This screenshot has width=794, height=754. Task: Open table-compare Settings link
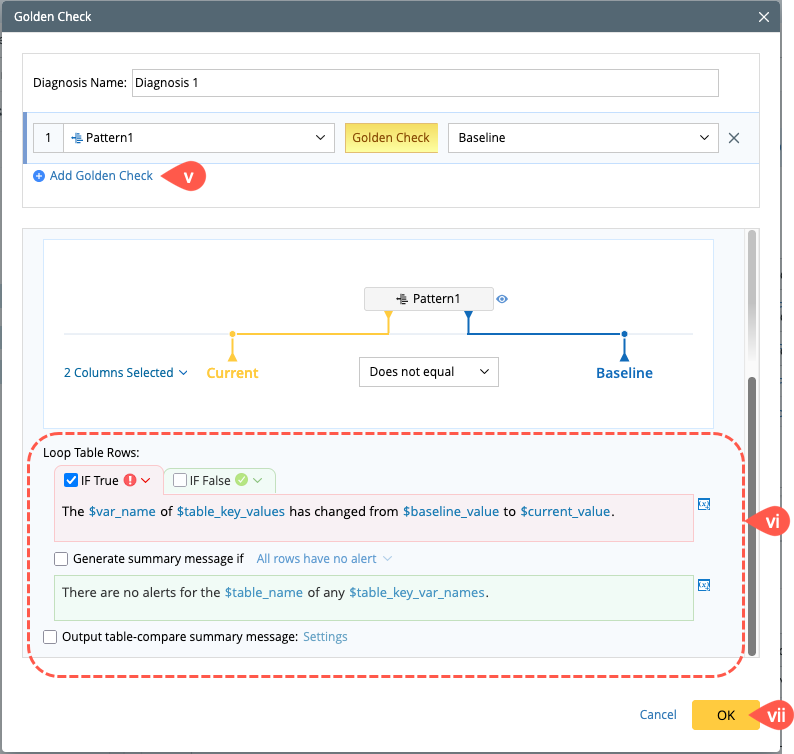pyautogui.click(x=325, y=636)
